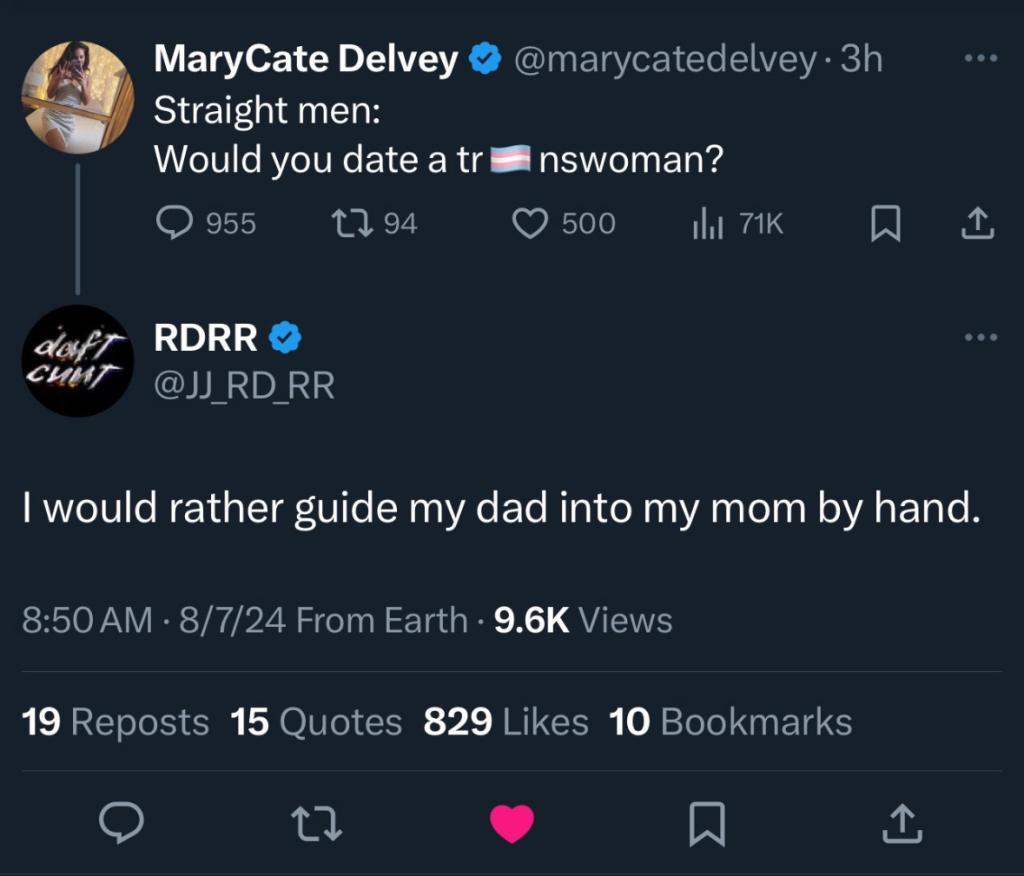Share MaryCate Delvey's post
Viewport: 1024px width, 876px height.
(x=977, y=224)
